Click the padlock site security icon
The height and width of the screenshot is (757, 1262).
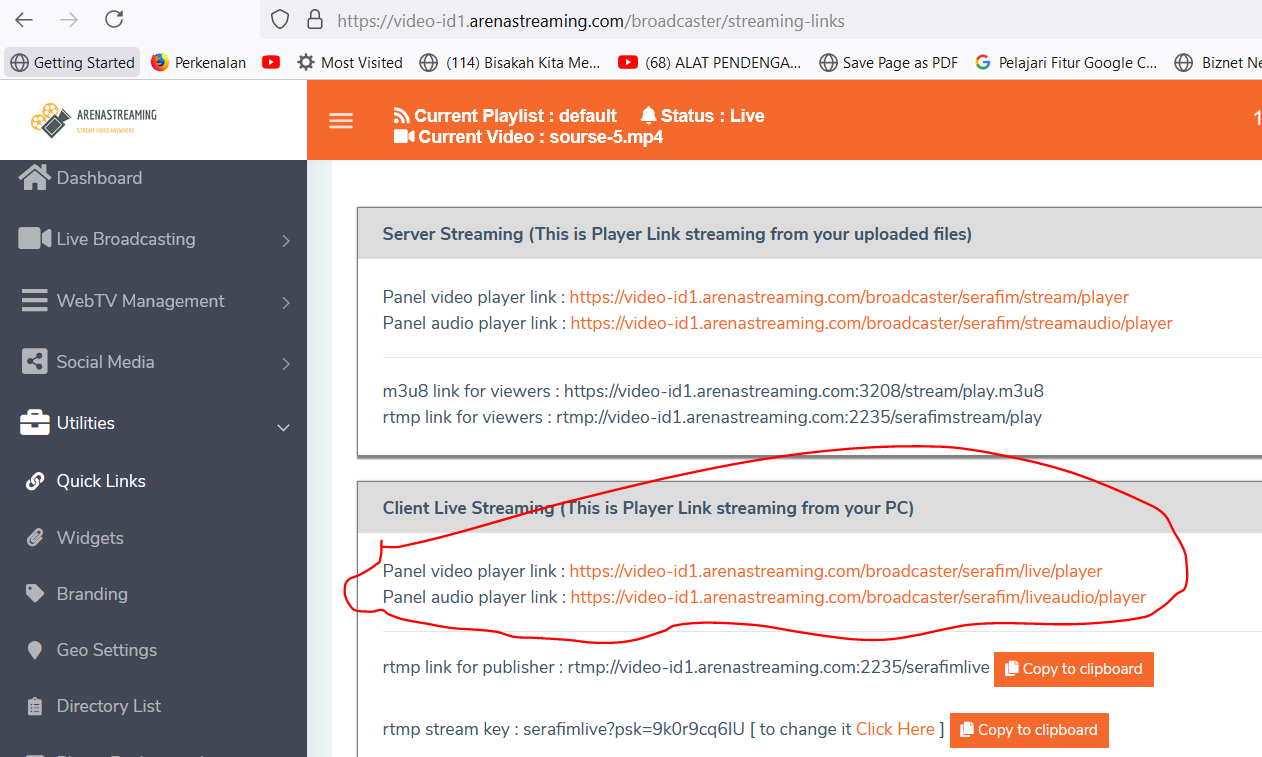tap(315, 20)
